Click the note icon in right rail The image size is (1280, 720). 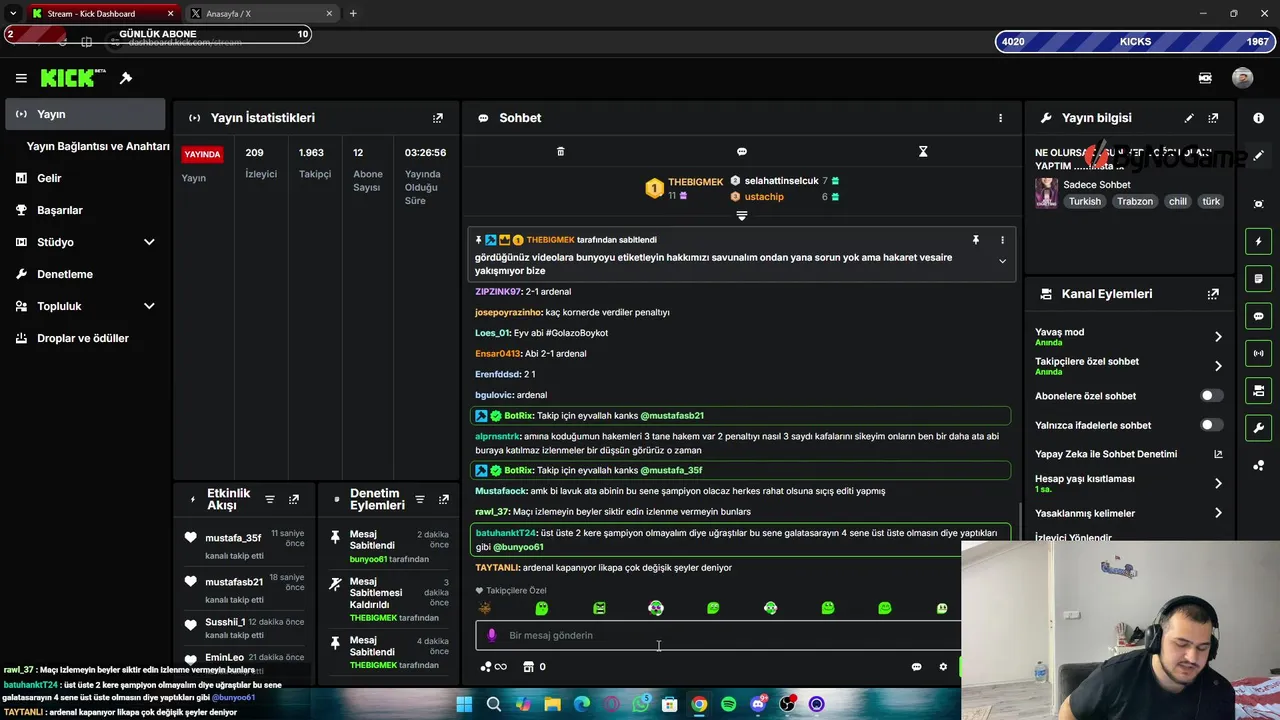point(1258,278)
